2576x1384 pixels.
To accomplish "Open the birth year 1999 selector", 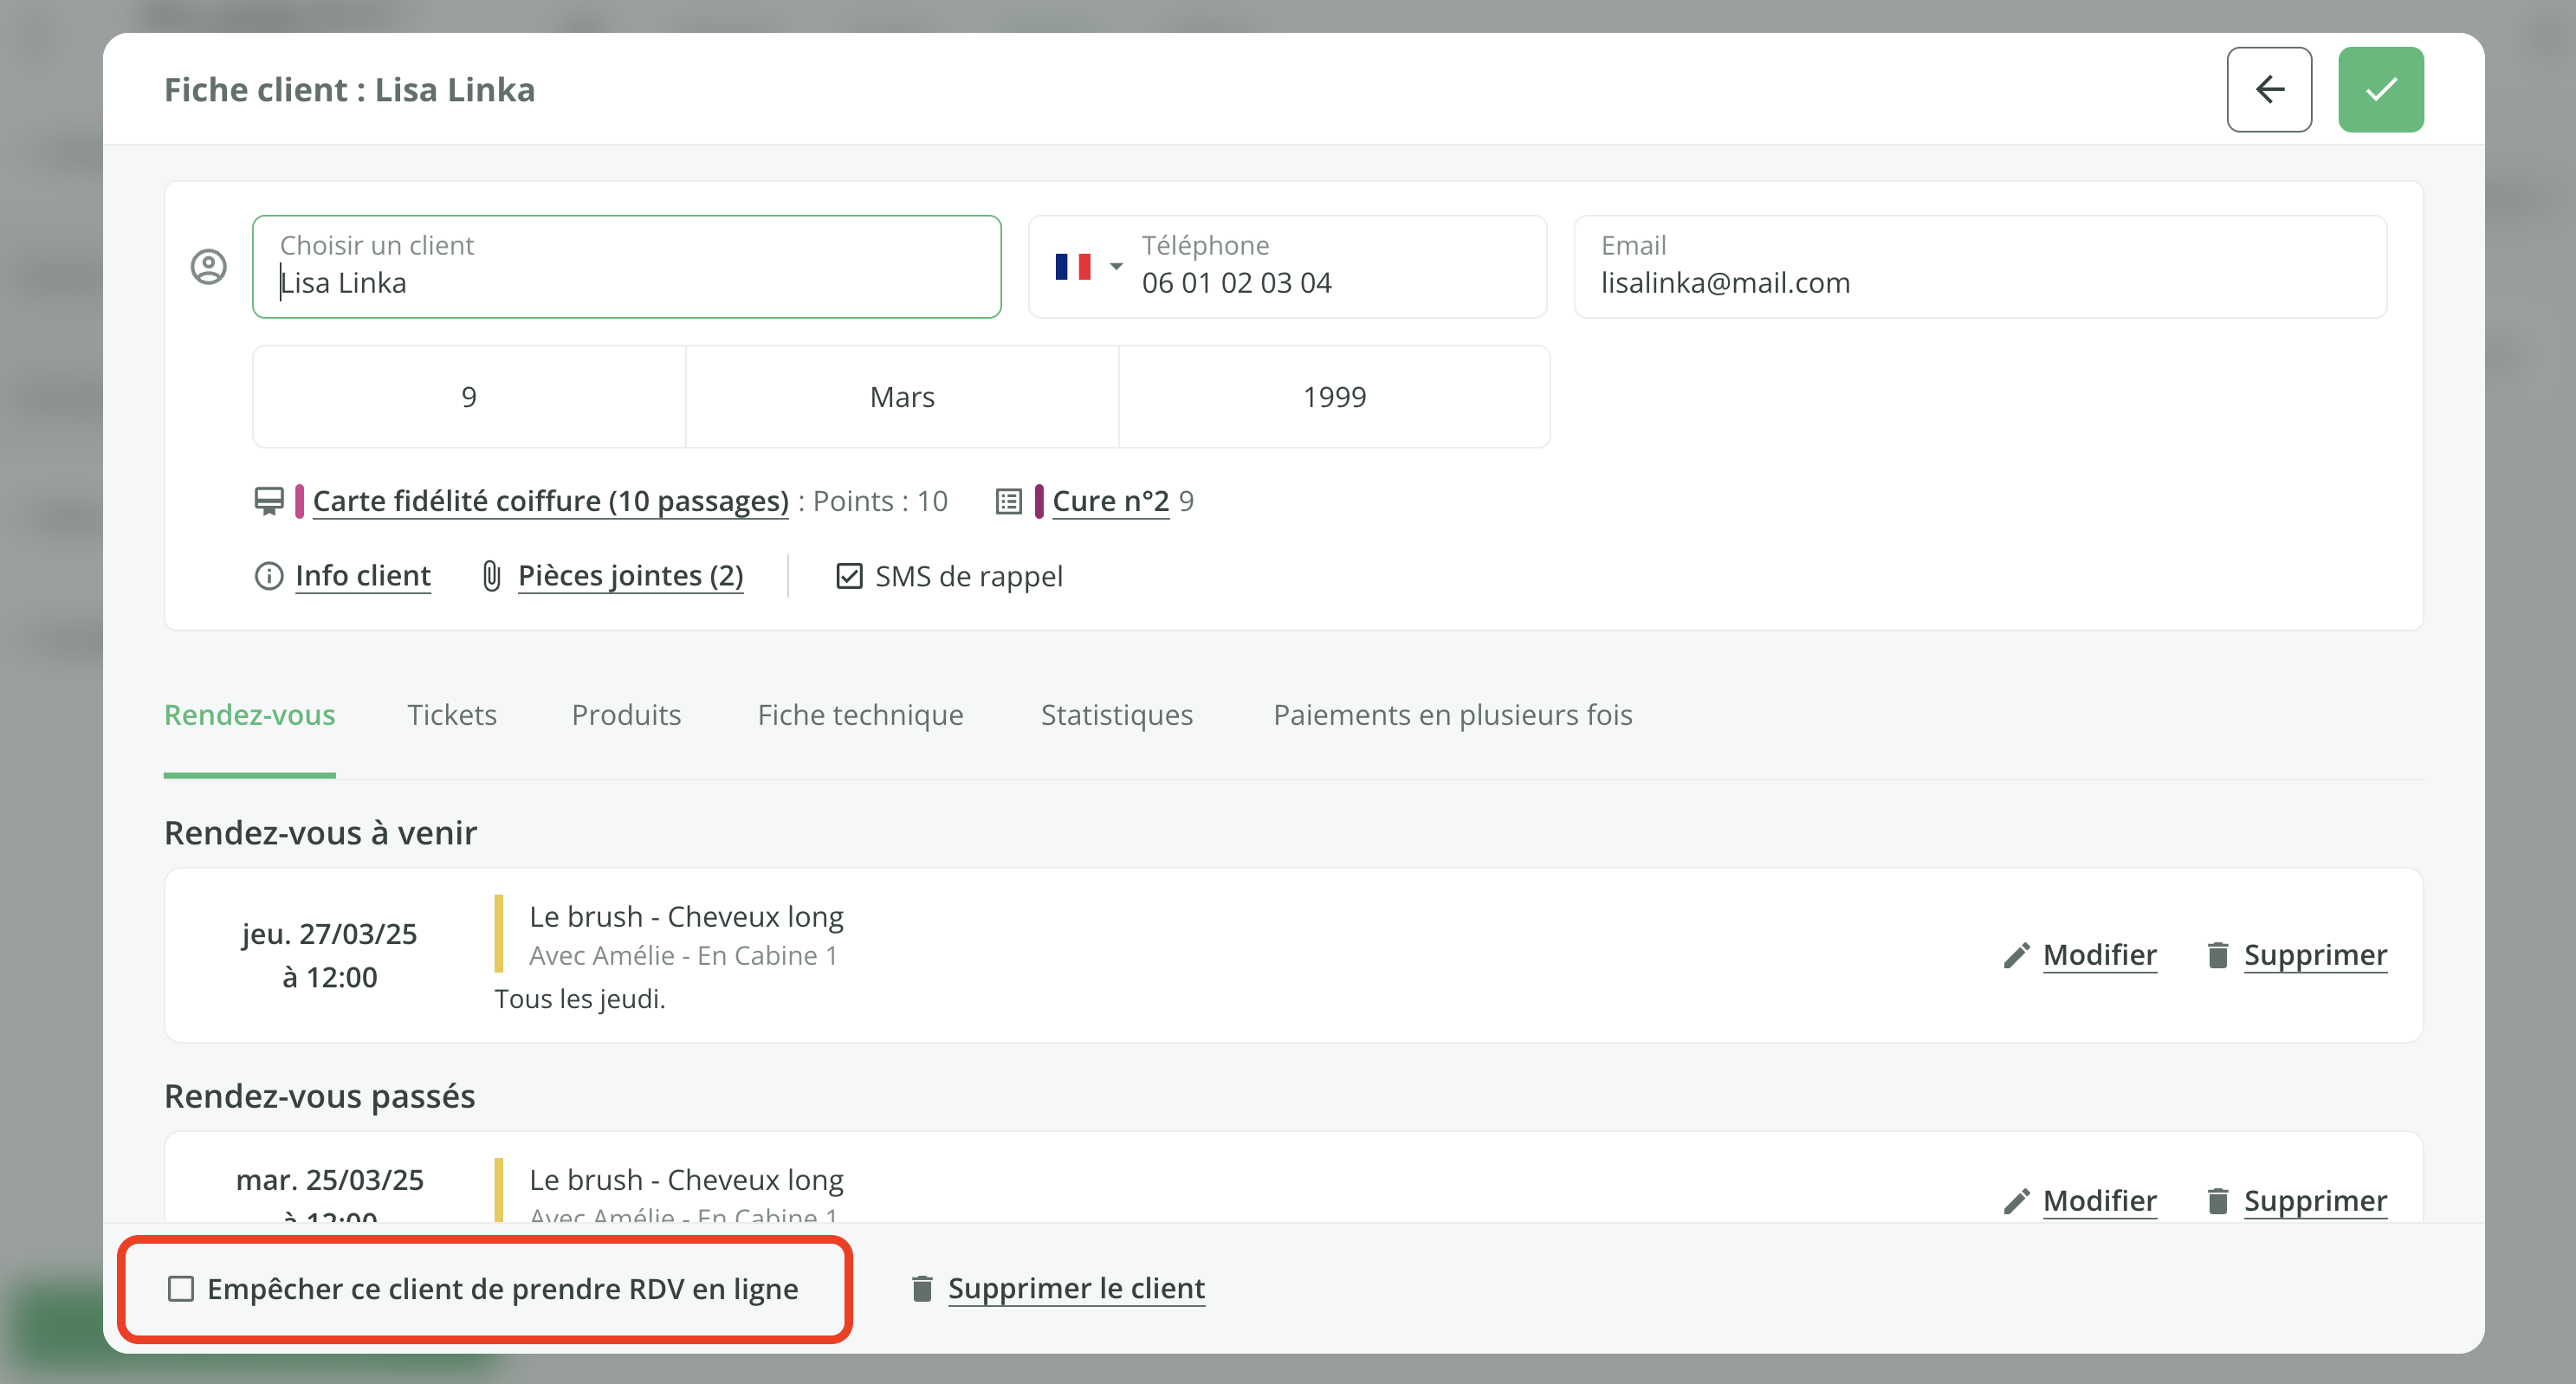I will pos(1333,397).
